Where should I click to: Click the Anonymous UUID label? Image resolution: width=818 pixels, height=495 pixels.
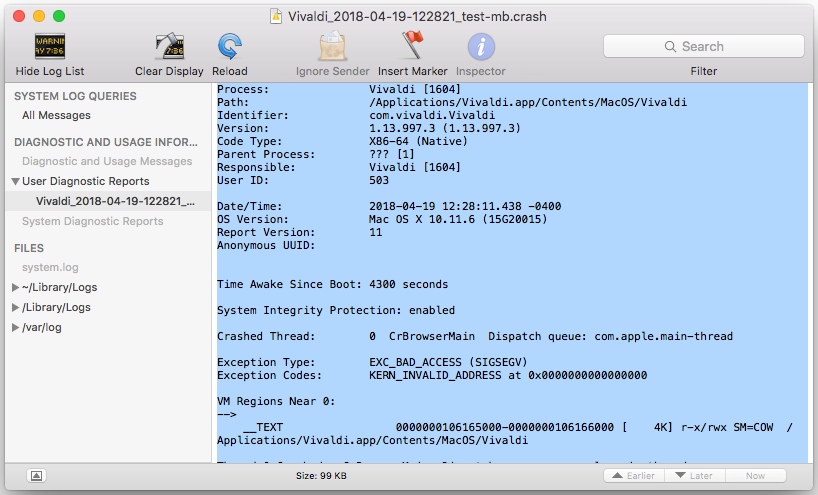266,245
